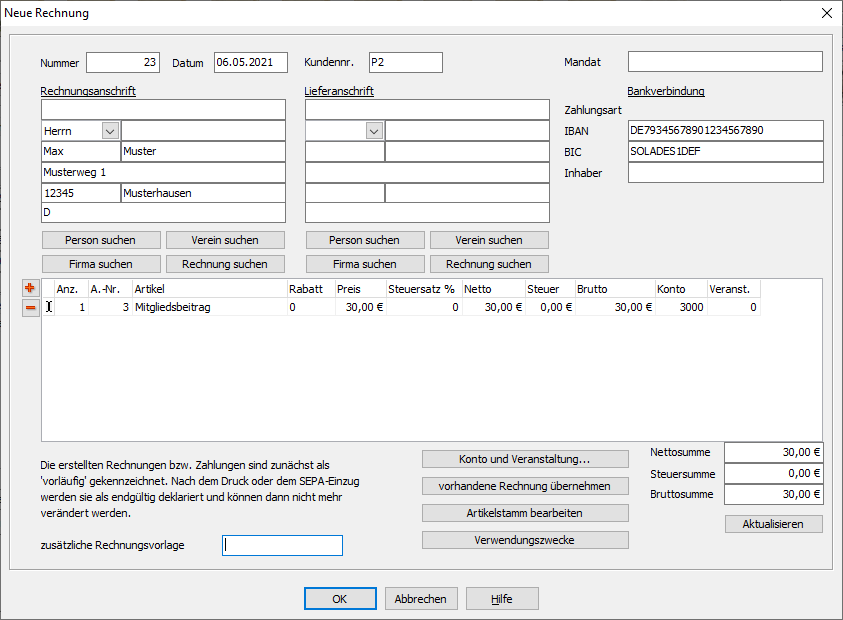
Task: Click the top line of Lieferanschrift
Action: [x=427, y=110]
